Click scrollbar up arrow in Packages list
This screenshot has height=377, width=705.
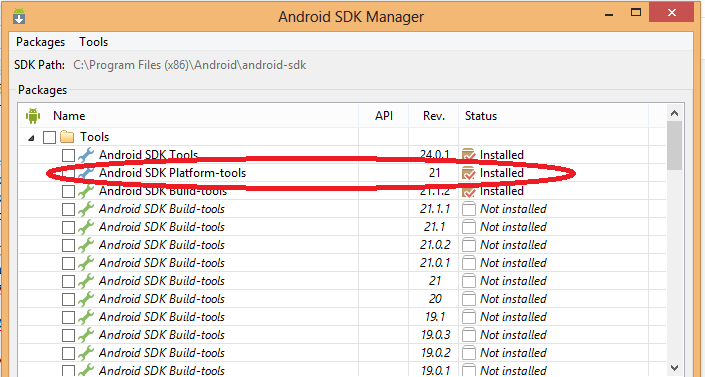pos(674,113)
